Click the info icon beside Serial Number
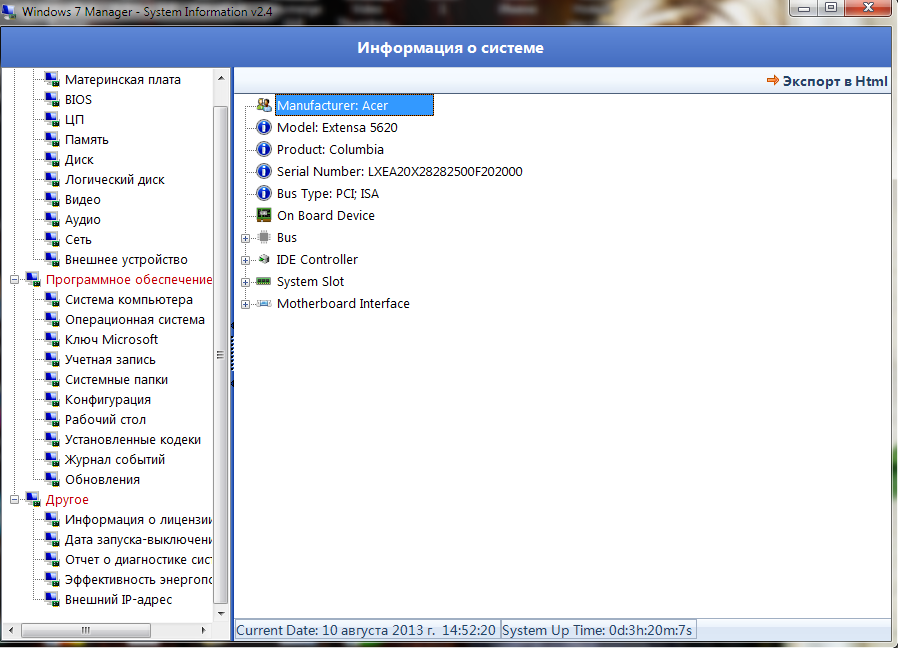The image size is (898, 648). (x=263, y=171)
